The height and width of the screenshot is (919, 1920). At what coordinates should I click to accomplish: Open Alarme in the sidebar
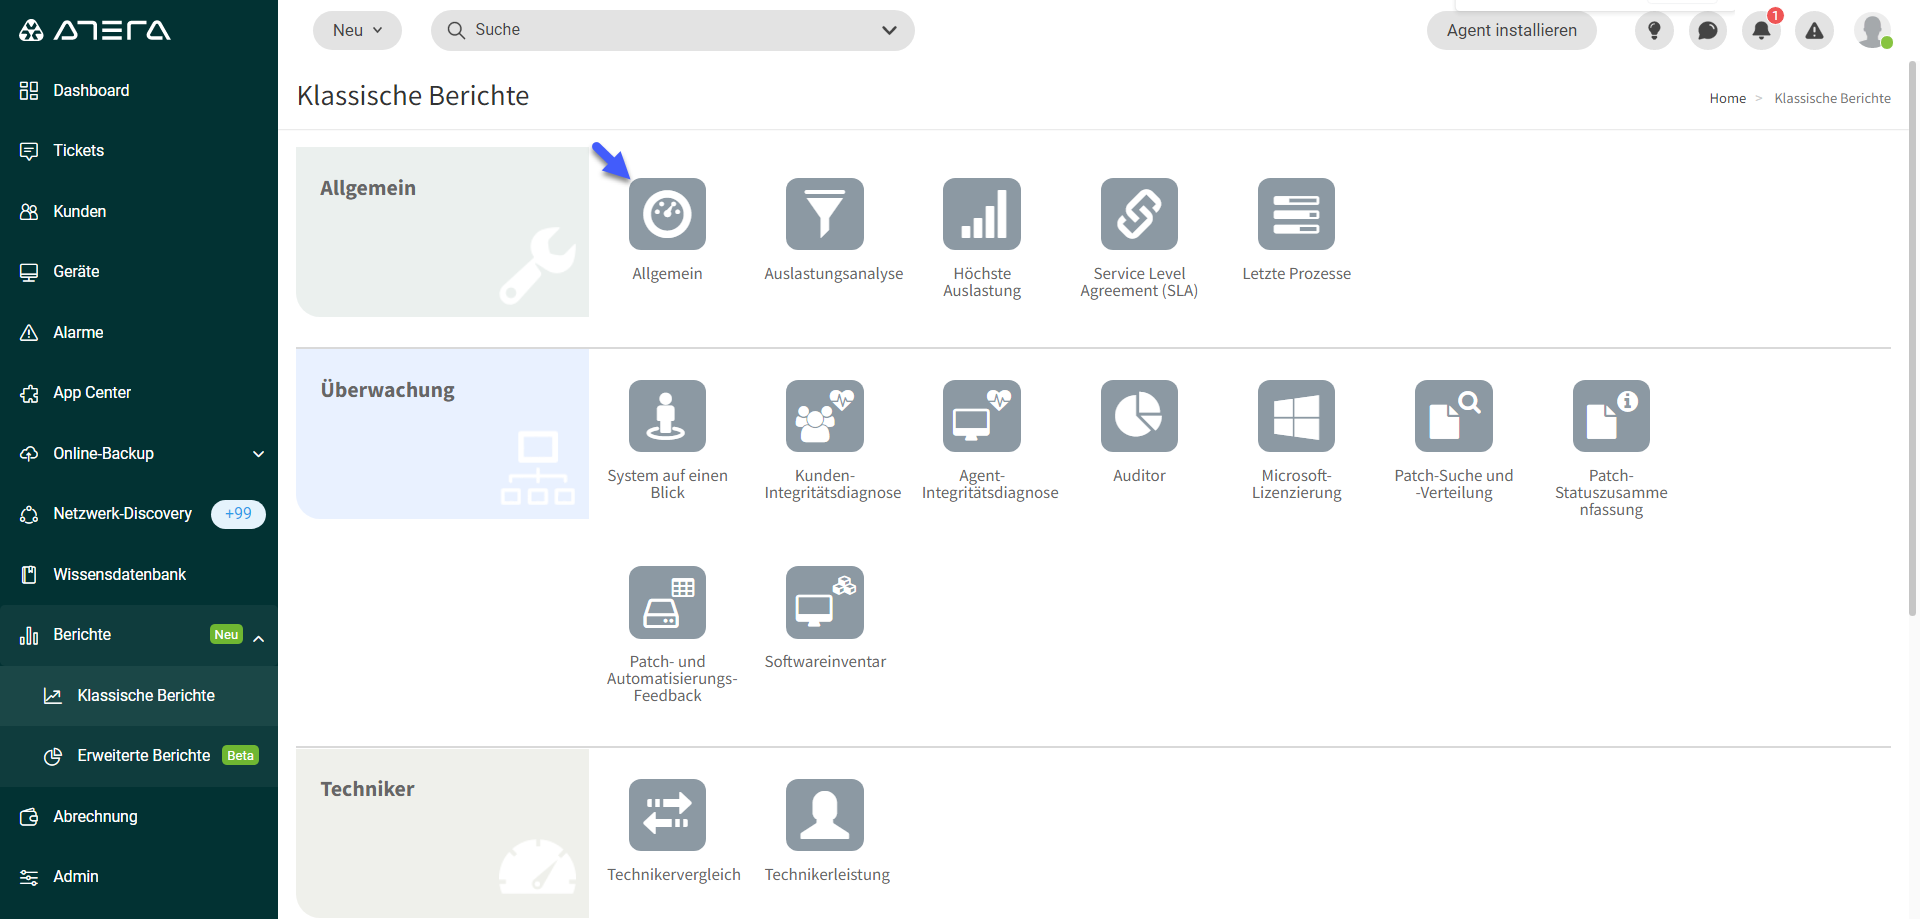pyautogui.click(x=139, y=332)
